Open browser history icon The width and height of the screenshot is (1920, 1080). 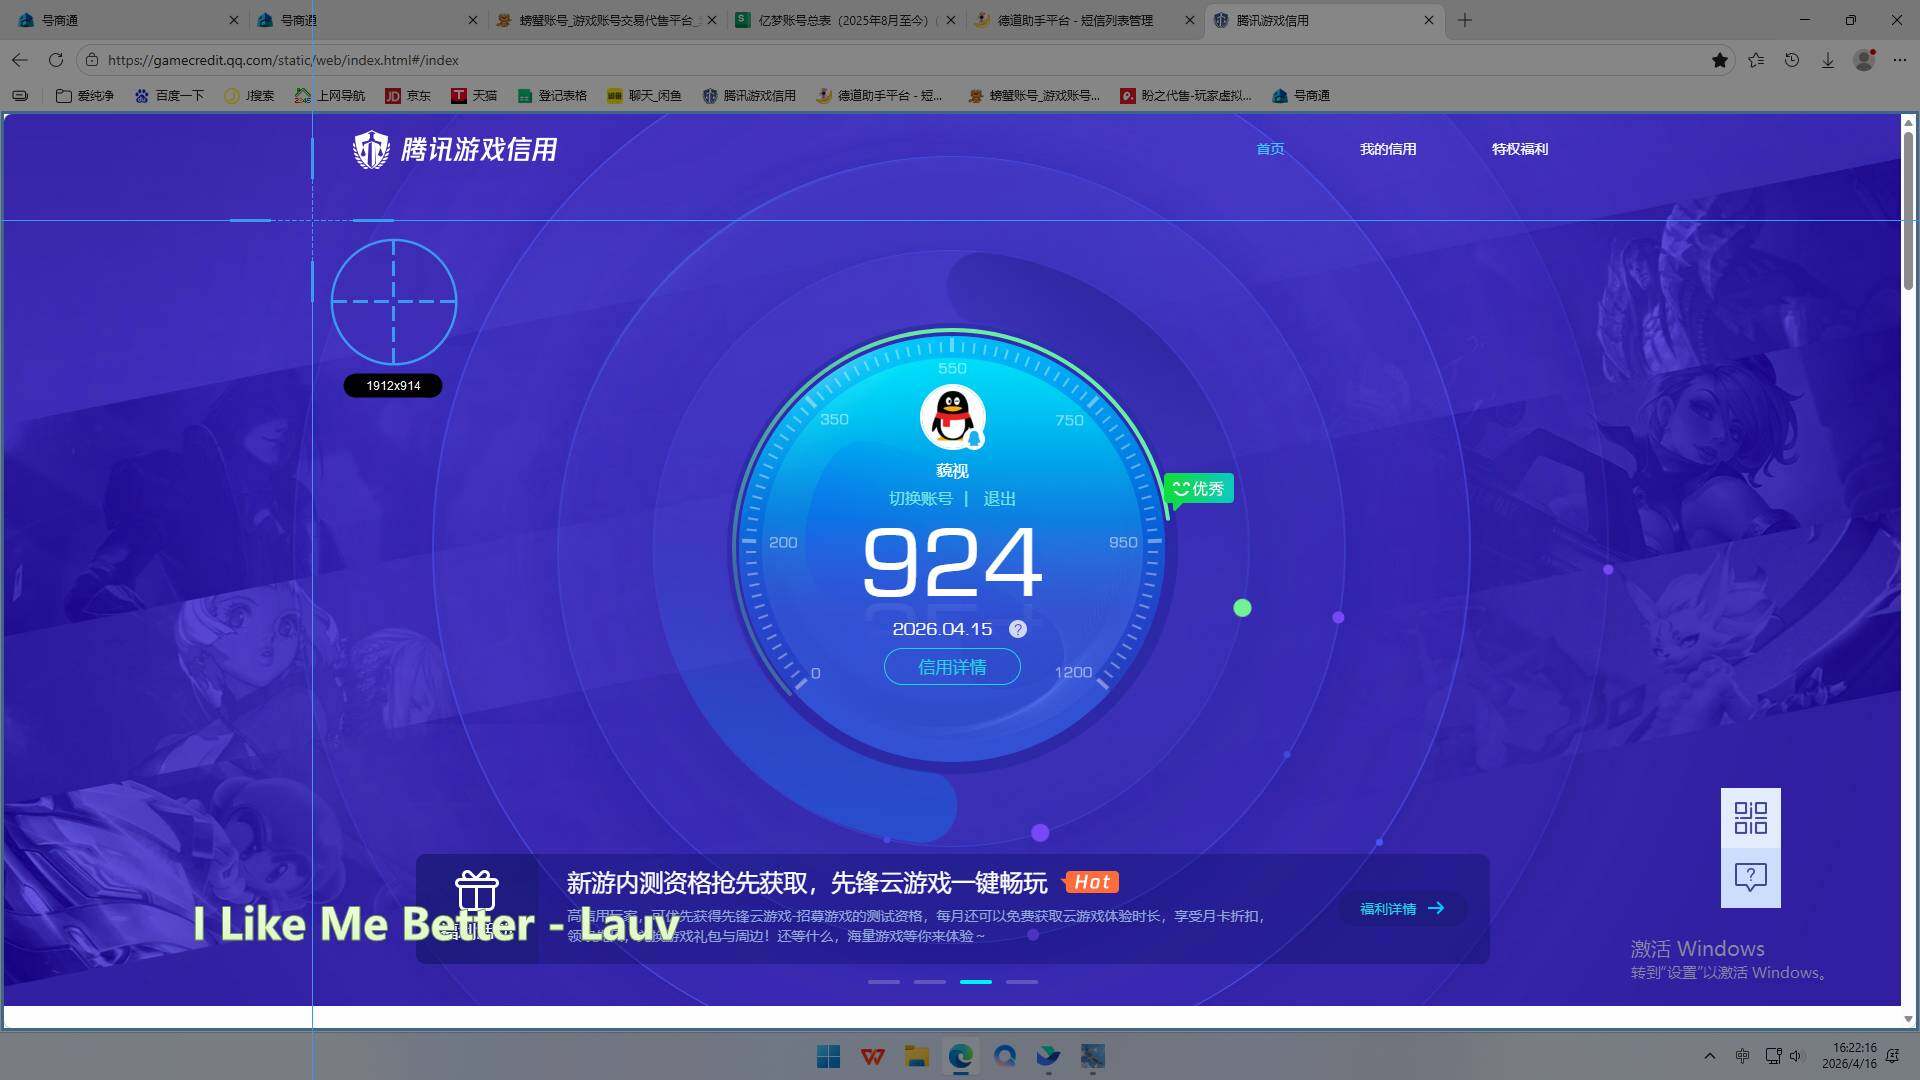coord(1792,60)
